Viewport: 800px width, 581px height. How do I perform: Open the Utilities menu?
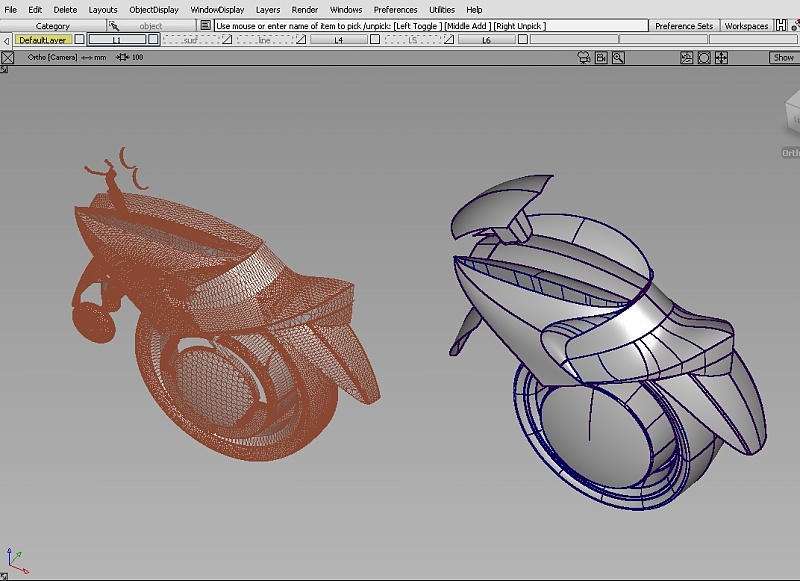[442, 10]
